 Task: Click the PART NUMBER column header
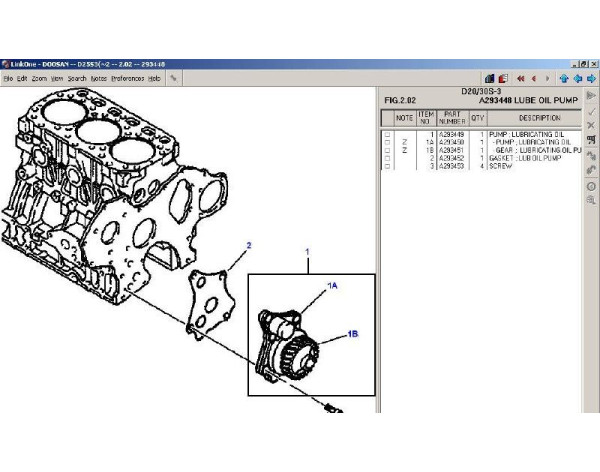pyautogui.click(x=452, y=118)
